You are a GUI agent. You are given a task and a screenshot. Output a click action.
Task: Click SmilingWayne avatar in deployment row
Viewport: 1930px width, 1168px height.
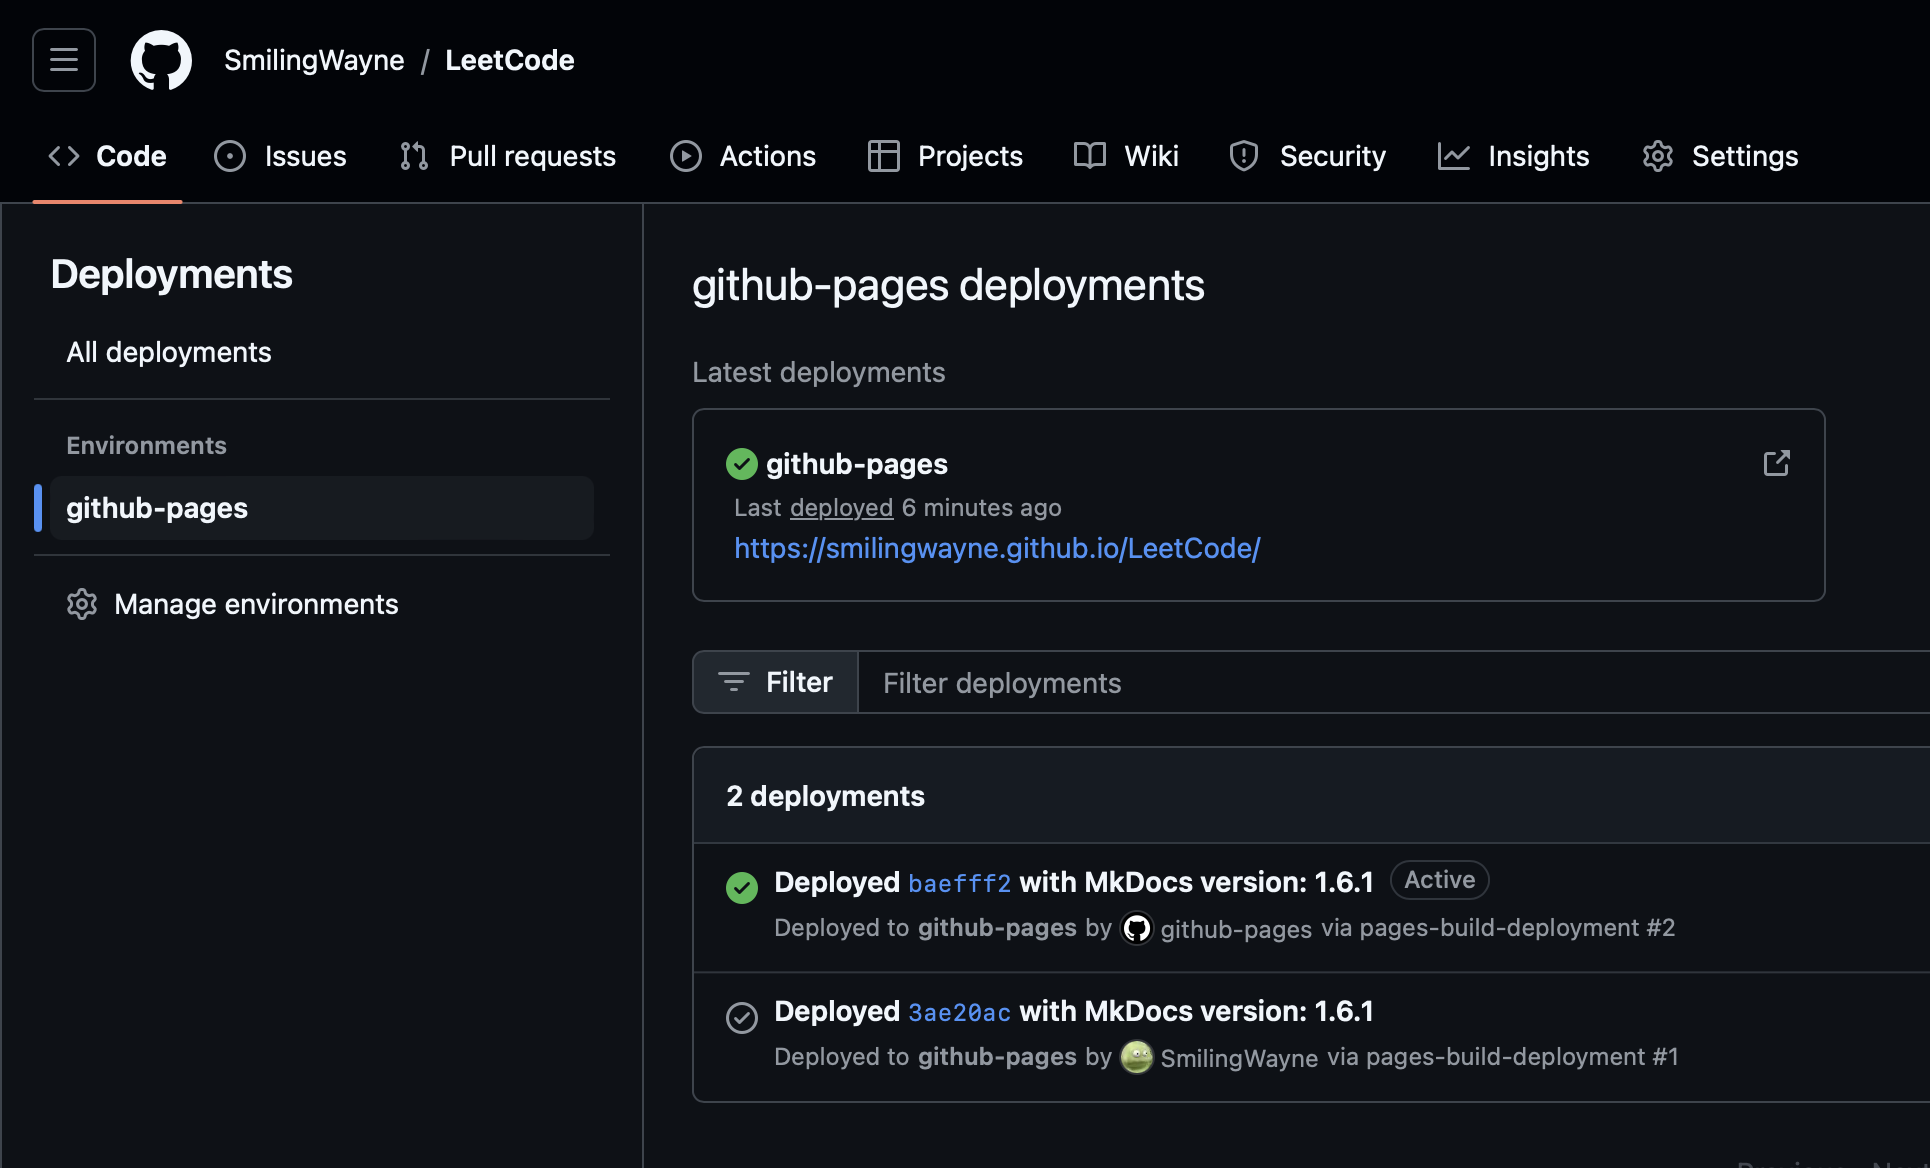point(1137,1057)
